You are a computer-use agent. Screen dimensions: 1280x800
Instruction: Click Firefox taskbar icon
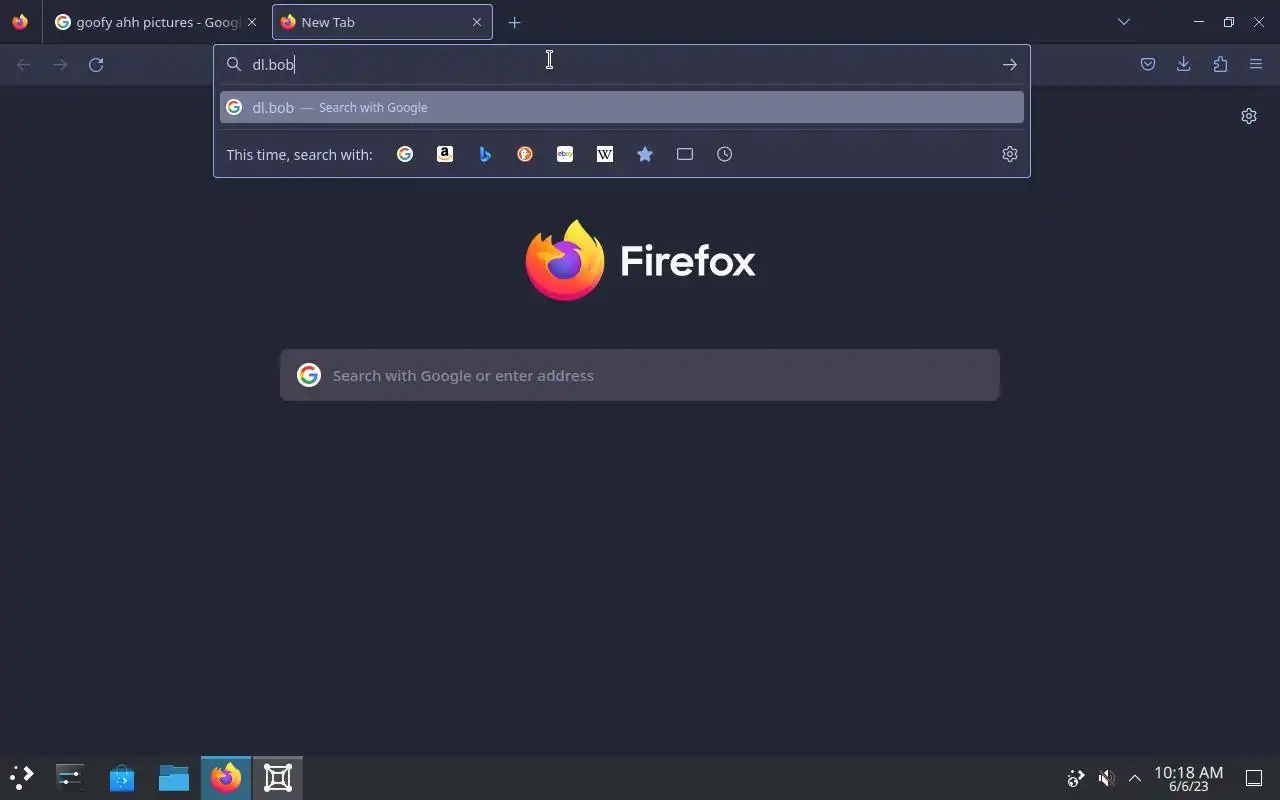click(226, 777)
